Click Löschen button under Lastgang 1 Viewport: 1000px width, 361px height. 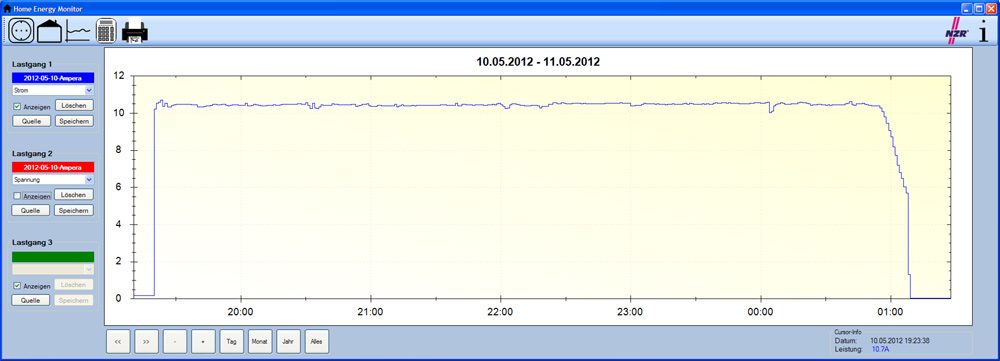tap(74, 105)
